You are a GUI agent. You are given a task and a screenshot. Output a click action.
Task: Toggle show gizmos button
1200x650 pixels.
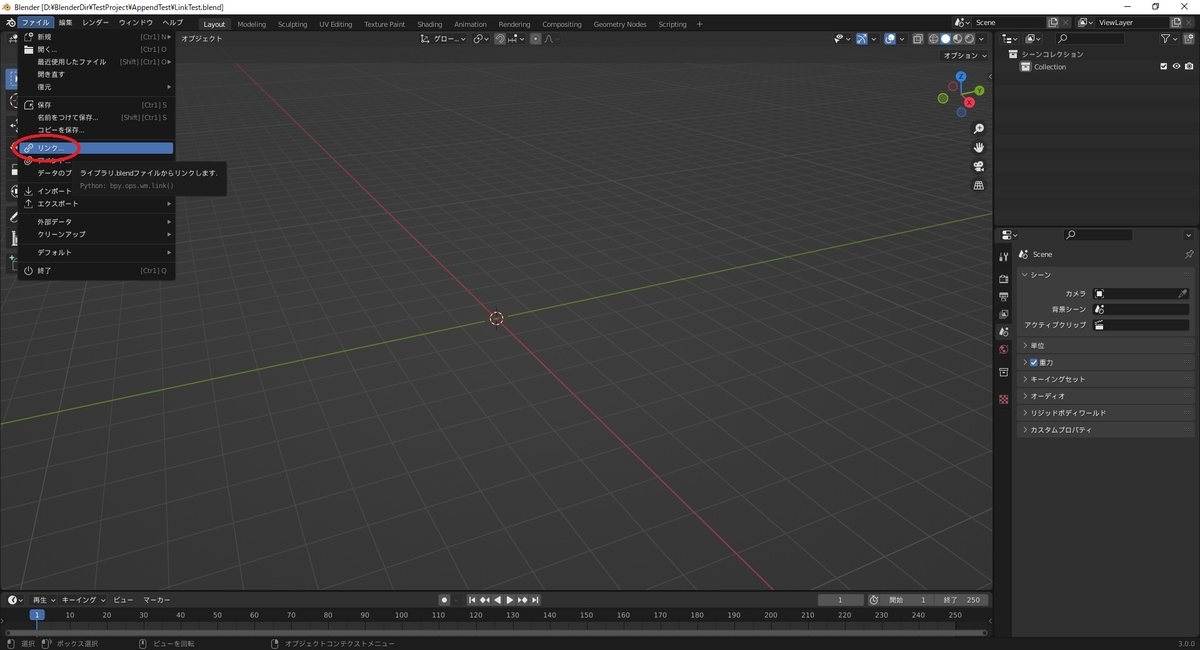pyautogui.click(x=860, y=39)
